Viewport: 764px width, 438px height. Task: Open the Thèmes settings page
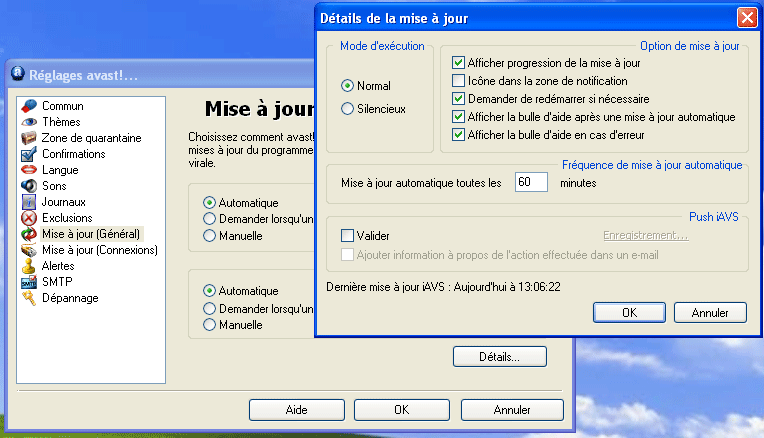click(61, 122)
